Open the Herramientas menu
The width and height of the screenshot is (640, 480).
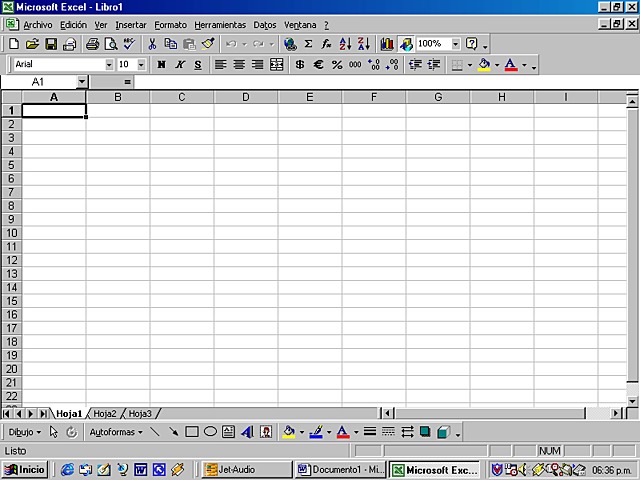tap(220, 25)
